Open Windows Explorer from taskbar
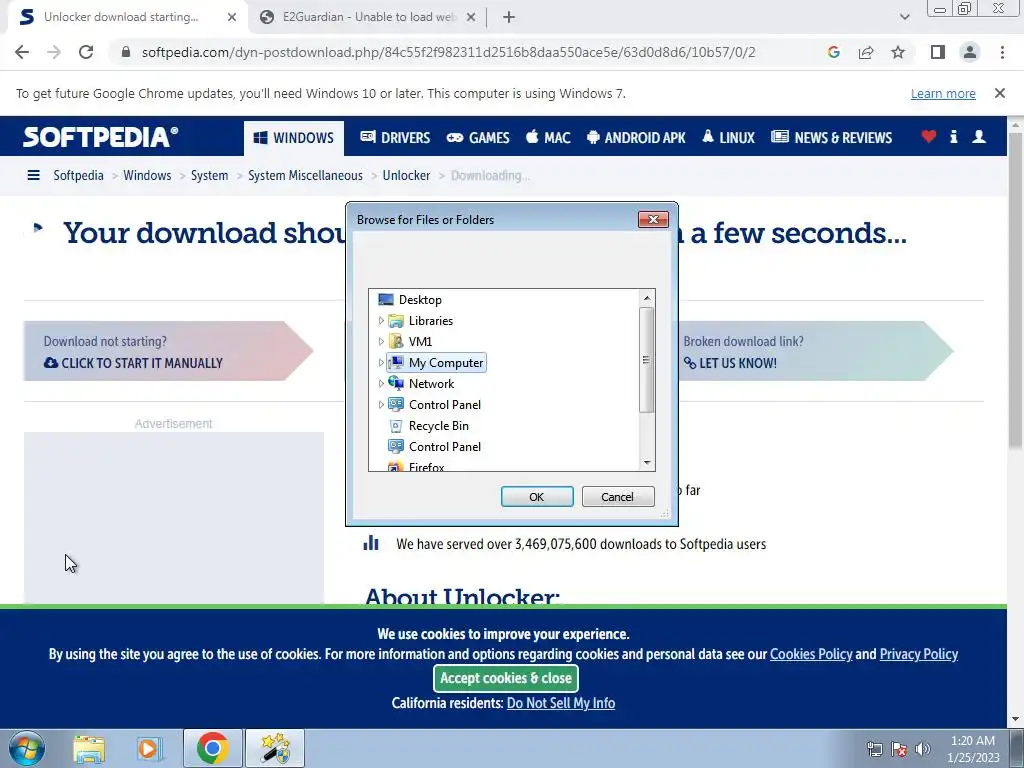This screenshot has height=768, width=1024. [x=89, y=749]
